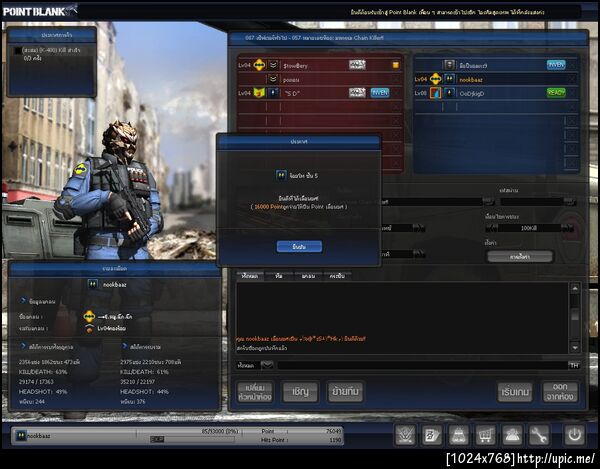
Task: Click the INVEN status badge on "S D" row
Action: (380, 93)
